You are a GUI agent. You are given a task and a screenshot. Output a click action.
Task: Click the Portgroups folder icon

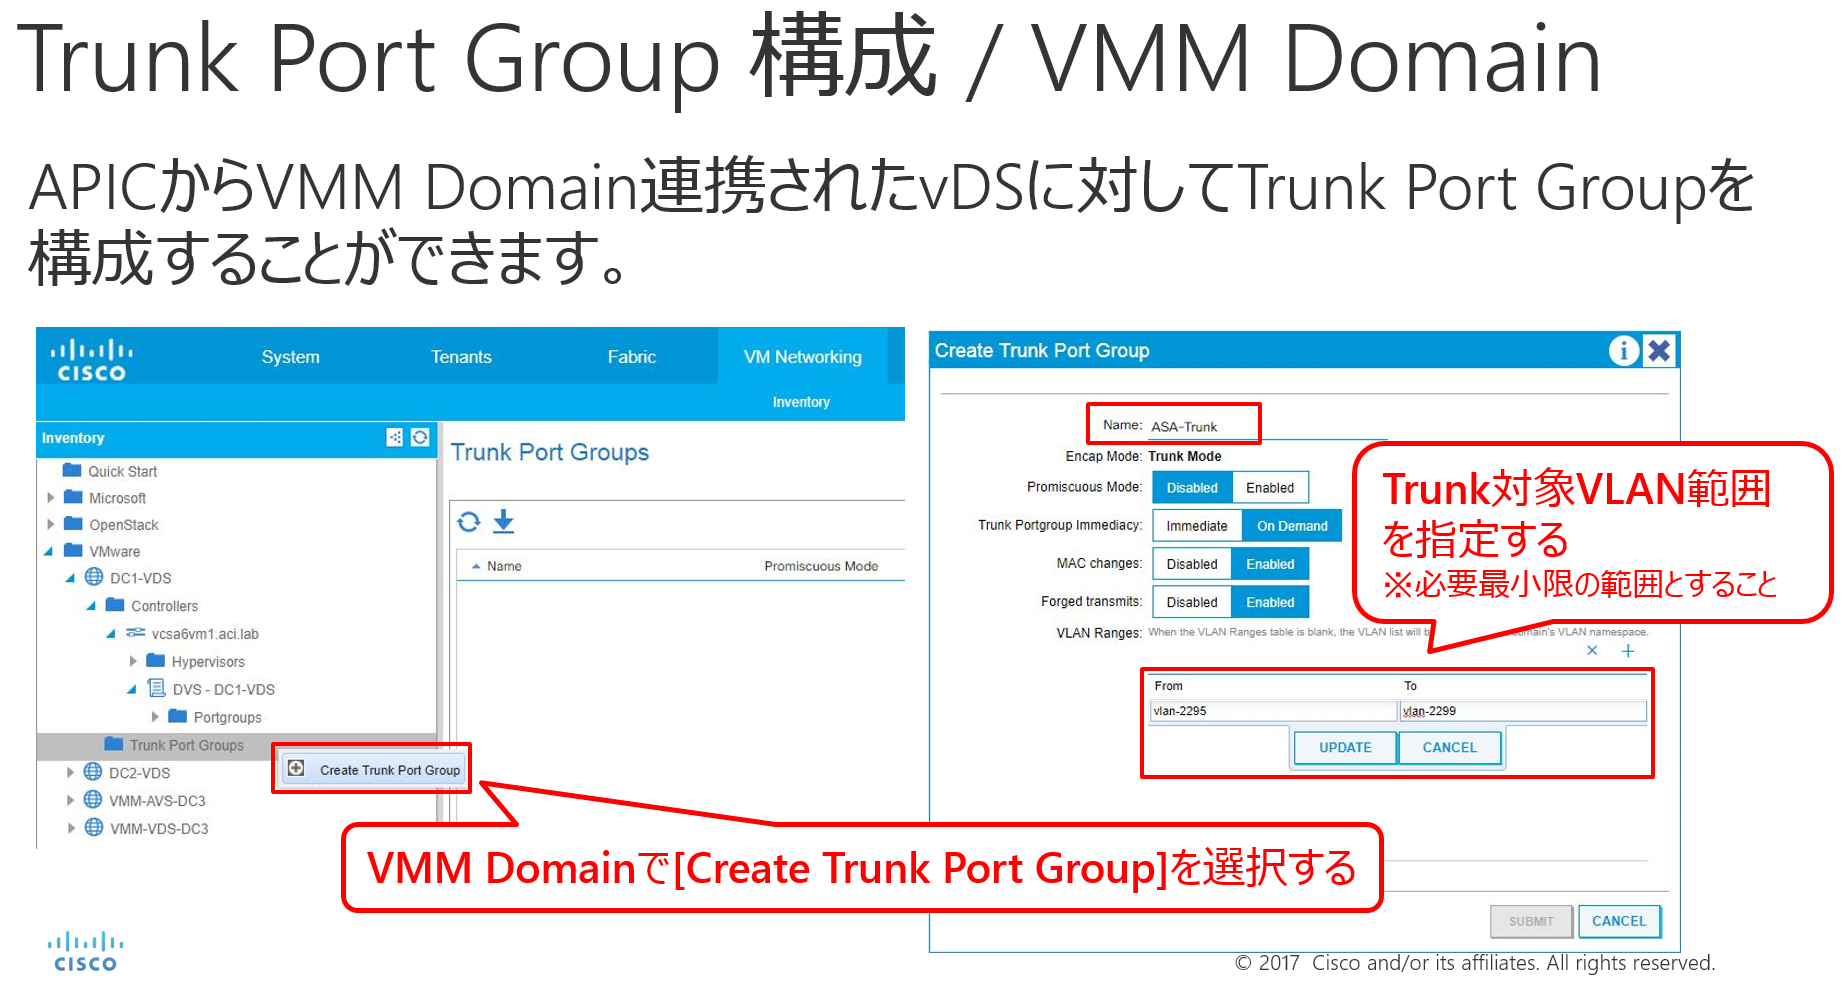point(178,716)
